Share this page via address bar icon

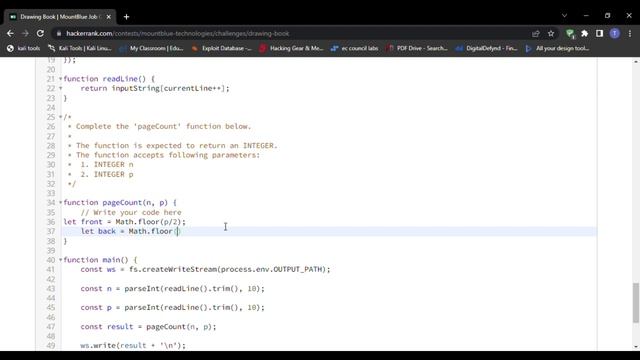(536, 33)
